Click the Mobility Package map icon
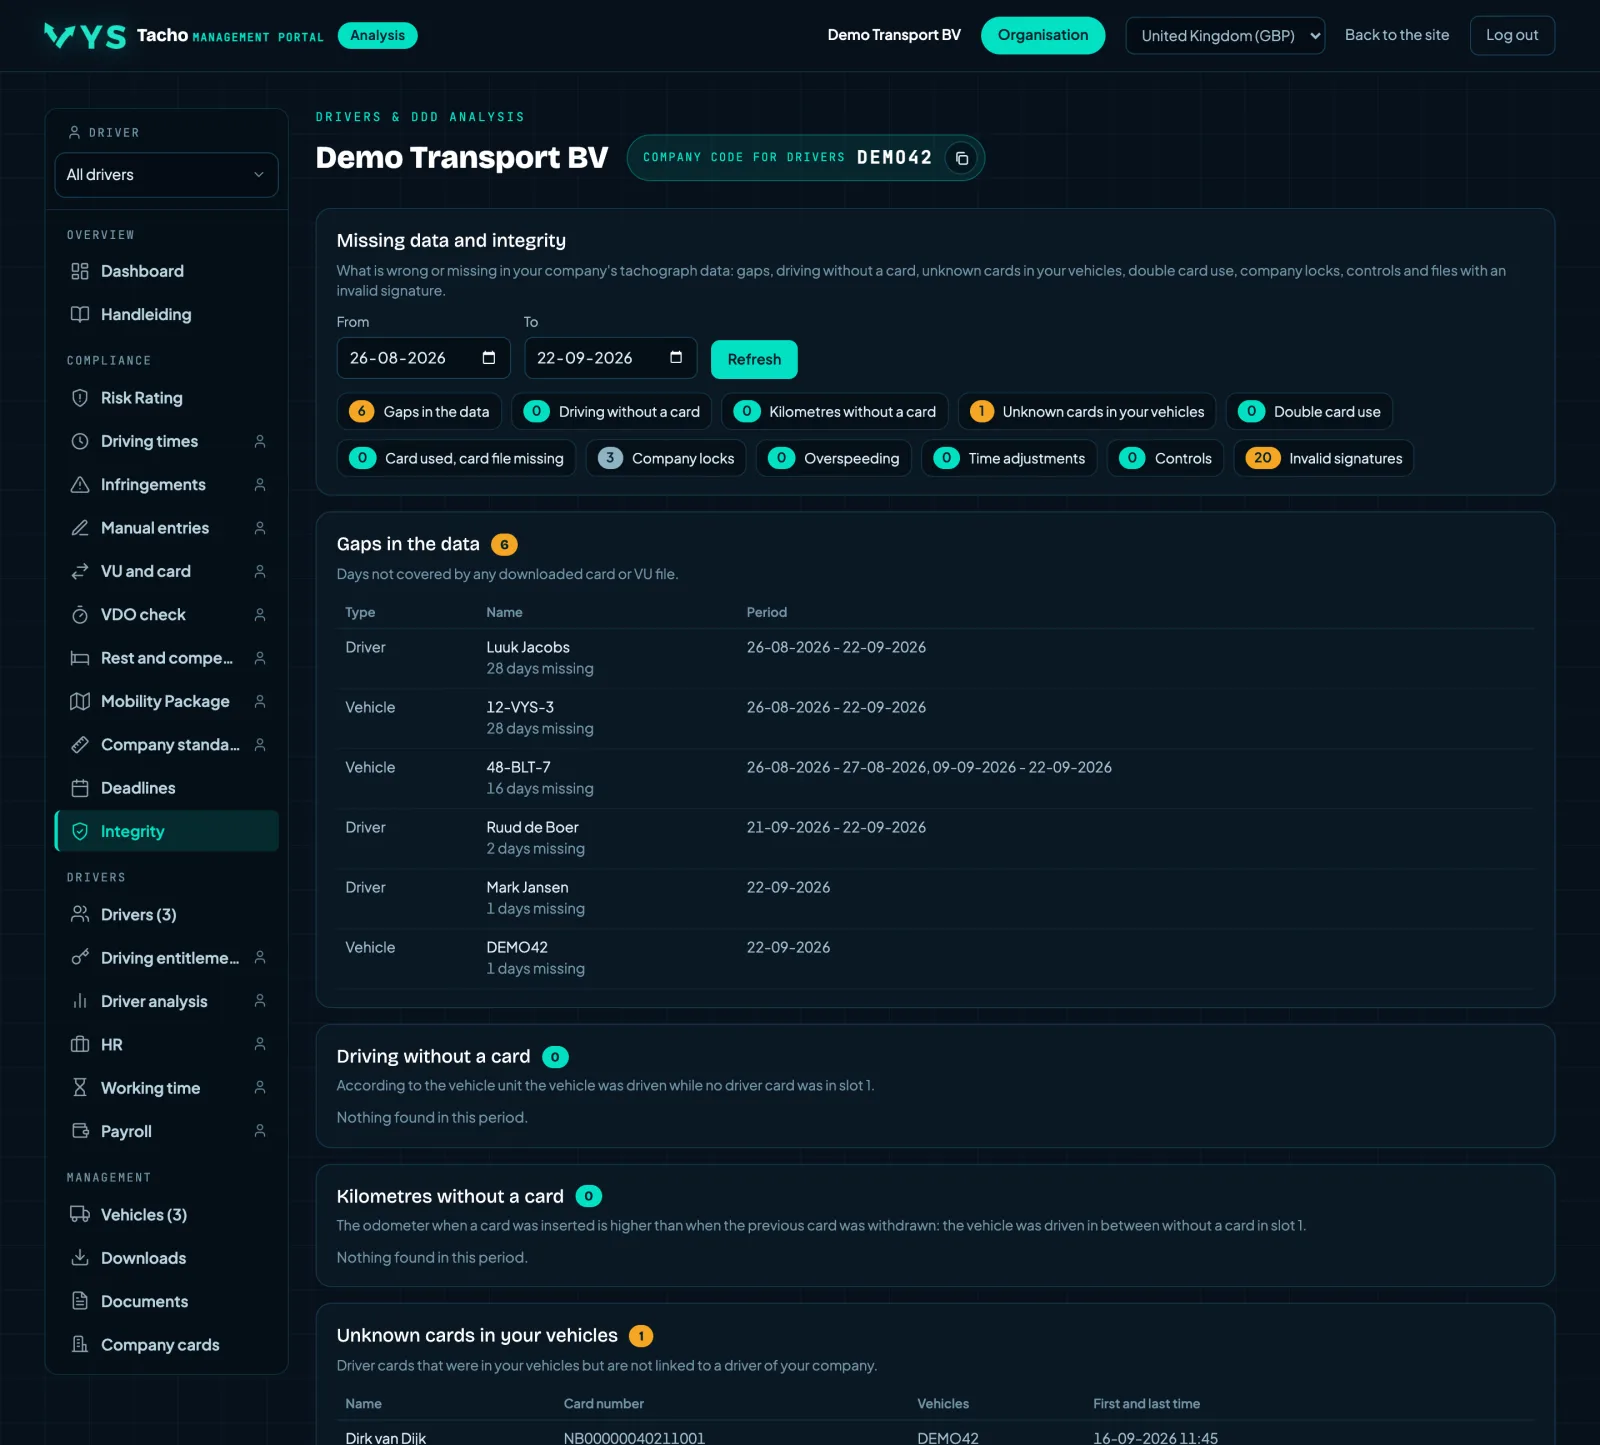The width and height of the screenshot is (1600, 1445). [80, 701]
